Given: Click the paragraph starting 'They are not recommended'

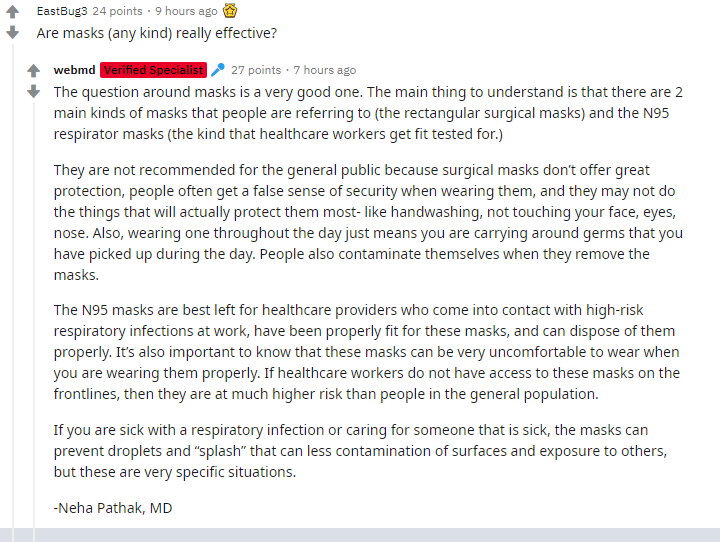Looking at the screenshot, I should [x=368, y=222].
